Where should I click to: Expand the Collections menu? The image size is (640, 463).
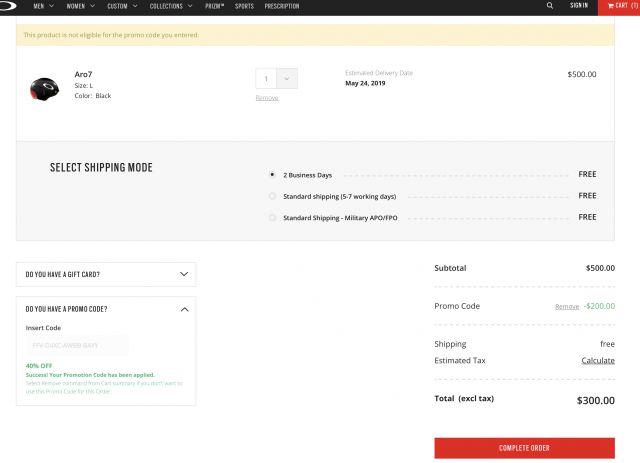[171, 6]
